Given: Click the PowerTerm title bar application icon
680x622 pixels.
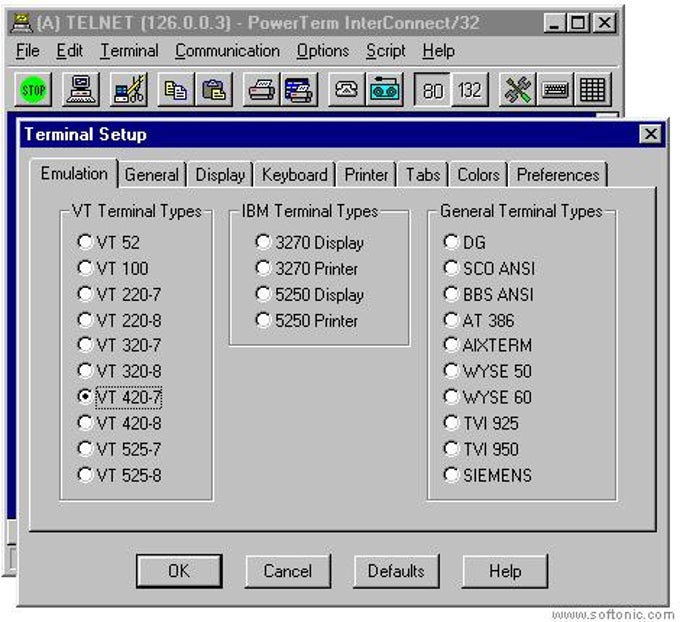Looking at the screenshot, I should click(21, 23).
